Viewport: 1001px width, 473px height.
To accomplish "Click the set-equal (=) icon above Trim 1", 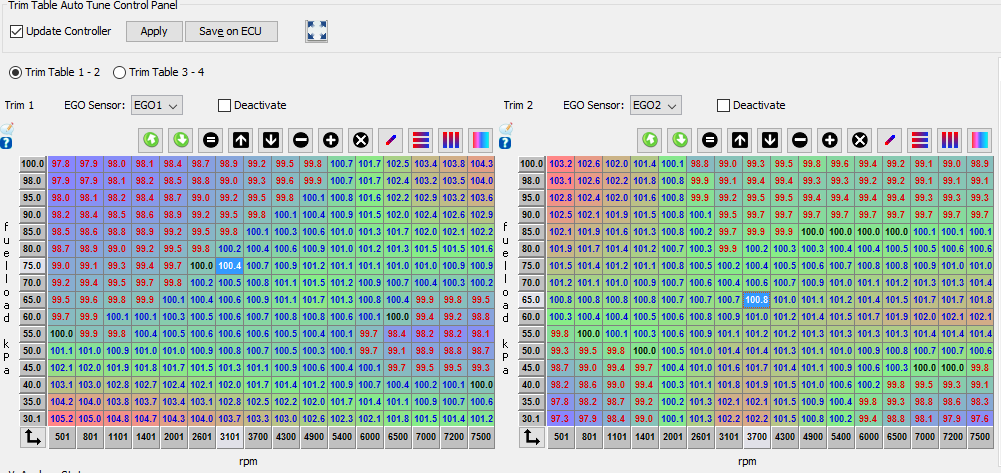I will pyautogui.click(x=211, y=140).
